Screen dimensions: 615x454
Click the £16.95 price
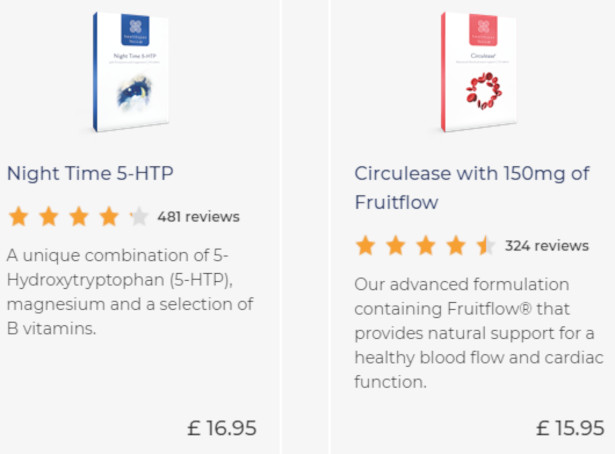click(222, 428)
